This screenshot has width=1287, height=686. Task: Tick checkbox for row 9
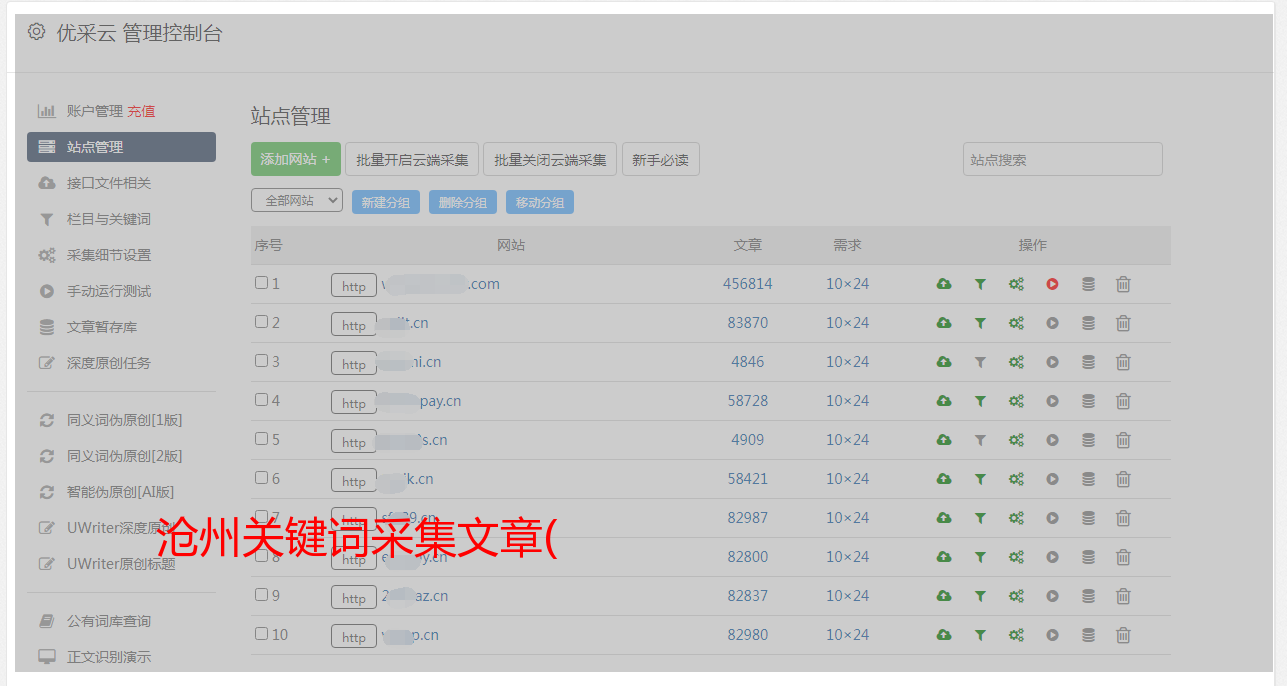pyautogui.click(x=261, y=595)
